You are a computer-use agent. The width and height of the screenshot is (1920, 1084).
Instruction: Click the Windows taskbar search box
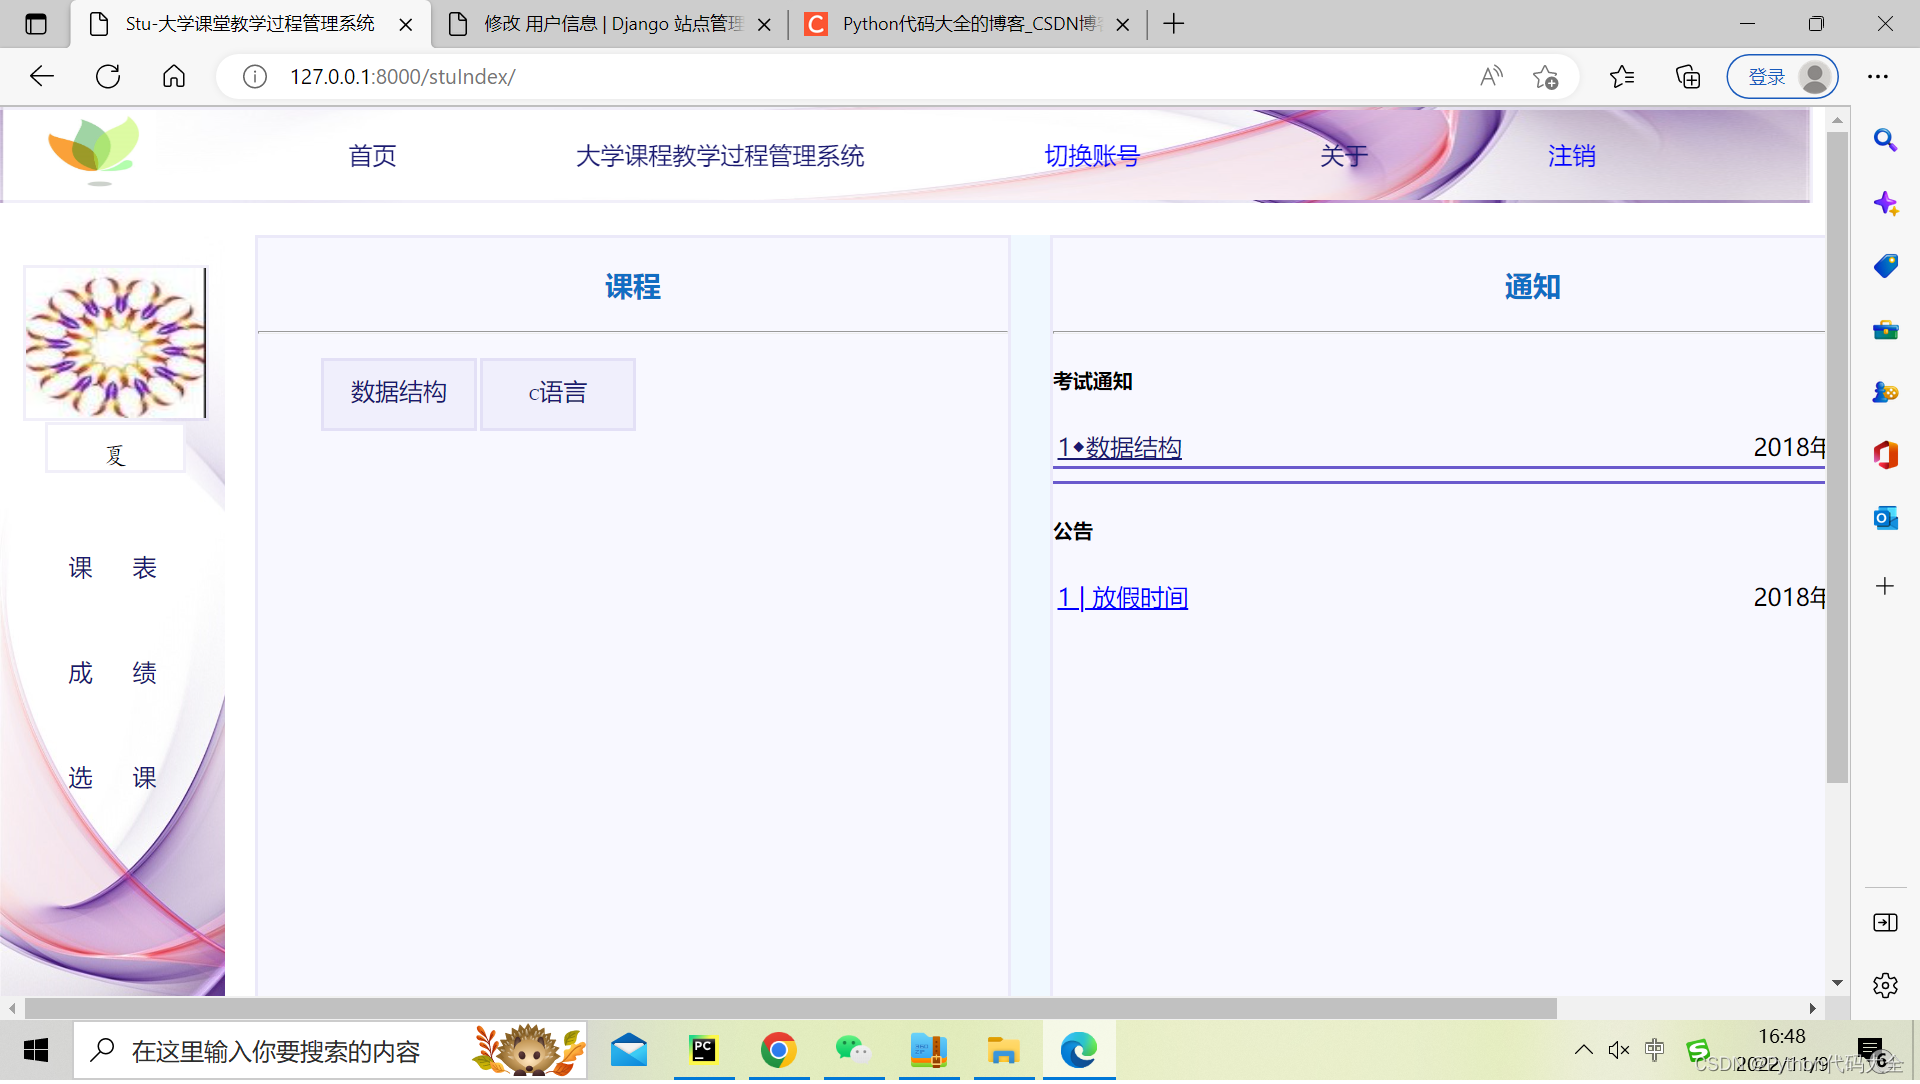(x=275, y=1051)
